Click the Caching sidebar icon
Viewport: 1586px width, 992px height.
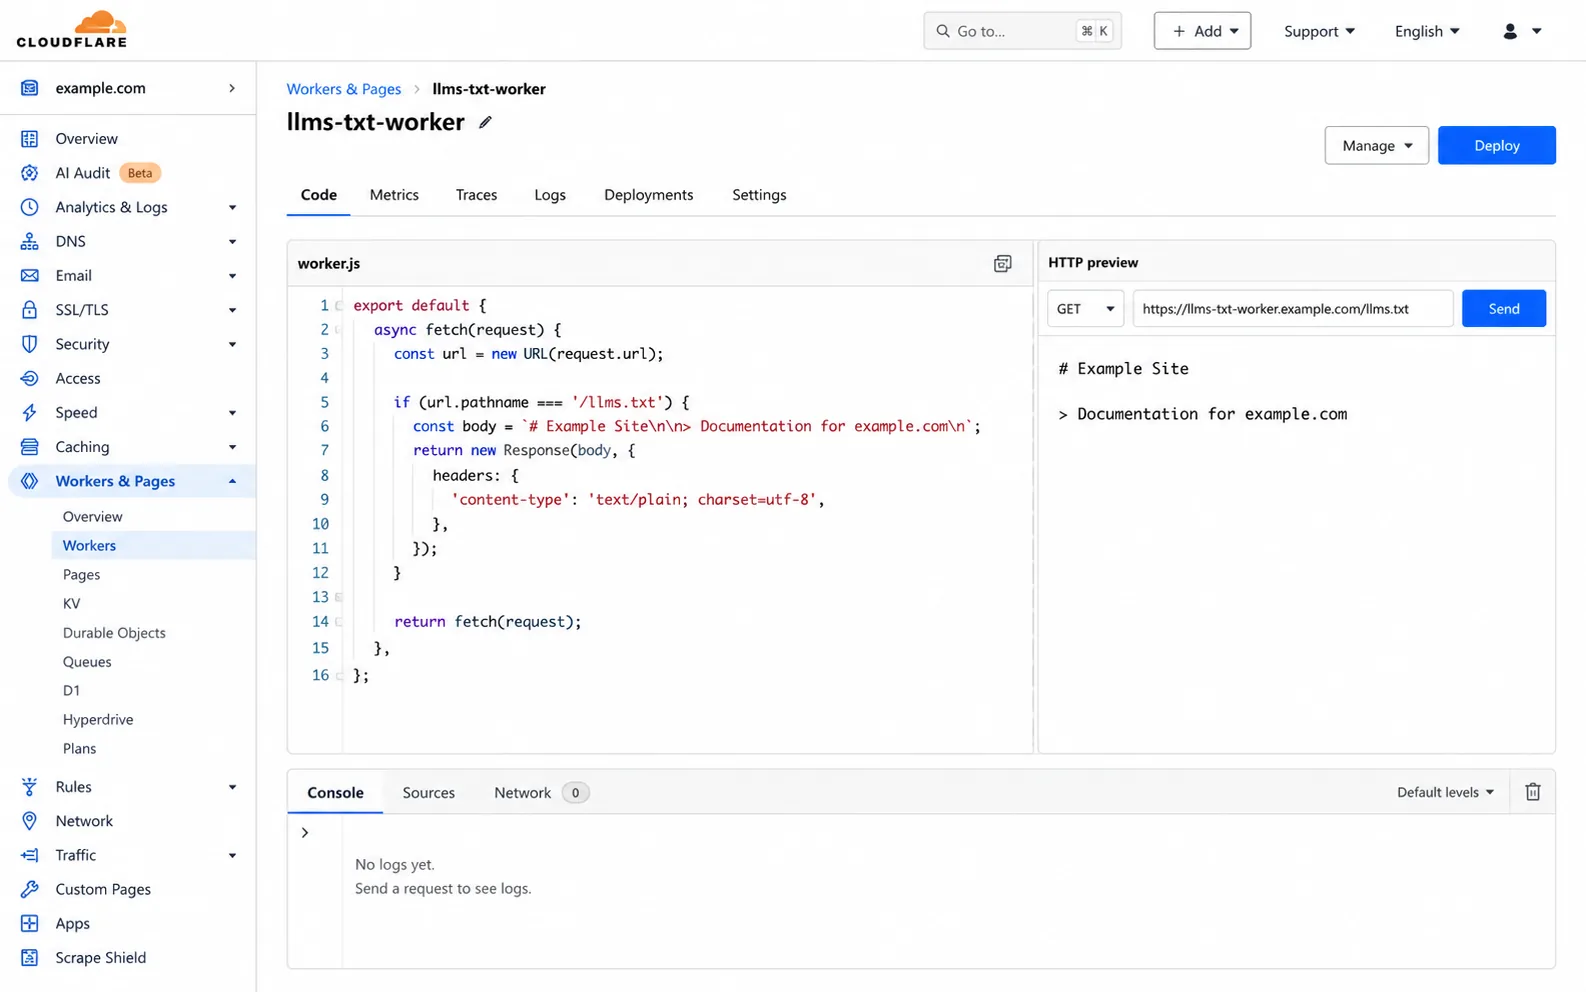click(x=30, y=447)
